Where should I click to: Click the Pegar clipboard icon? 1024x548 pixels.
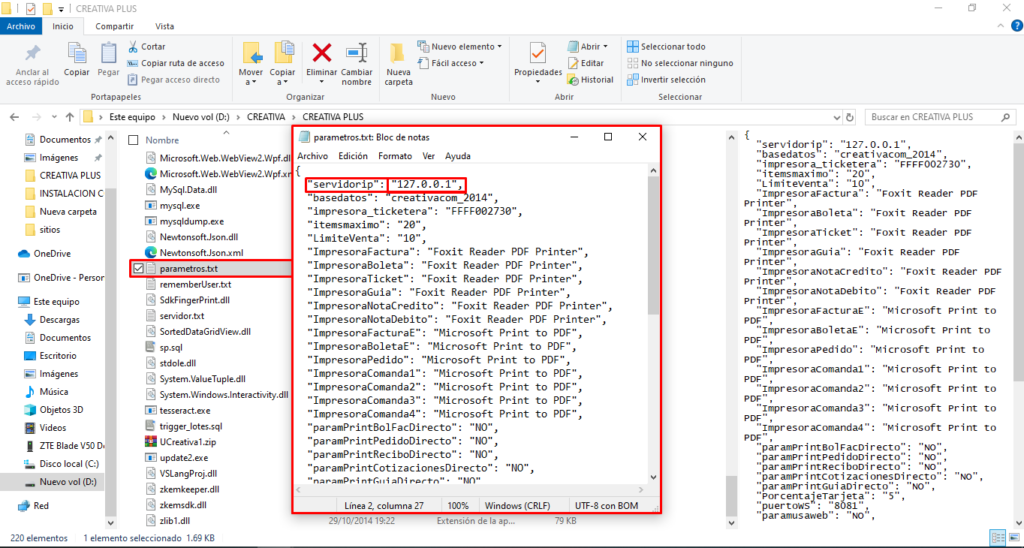point(108,54)
